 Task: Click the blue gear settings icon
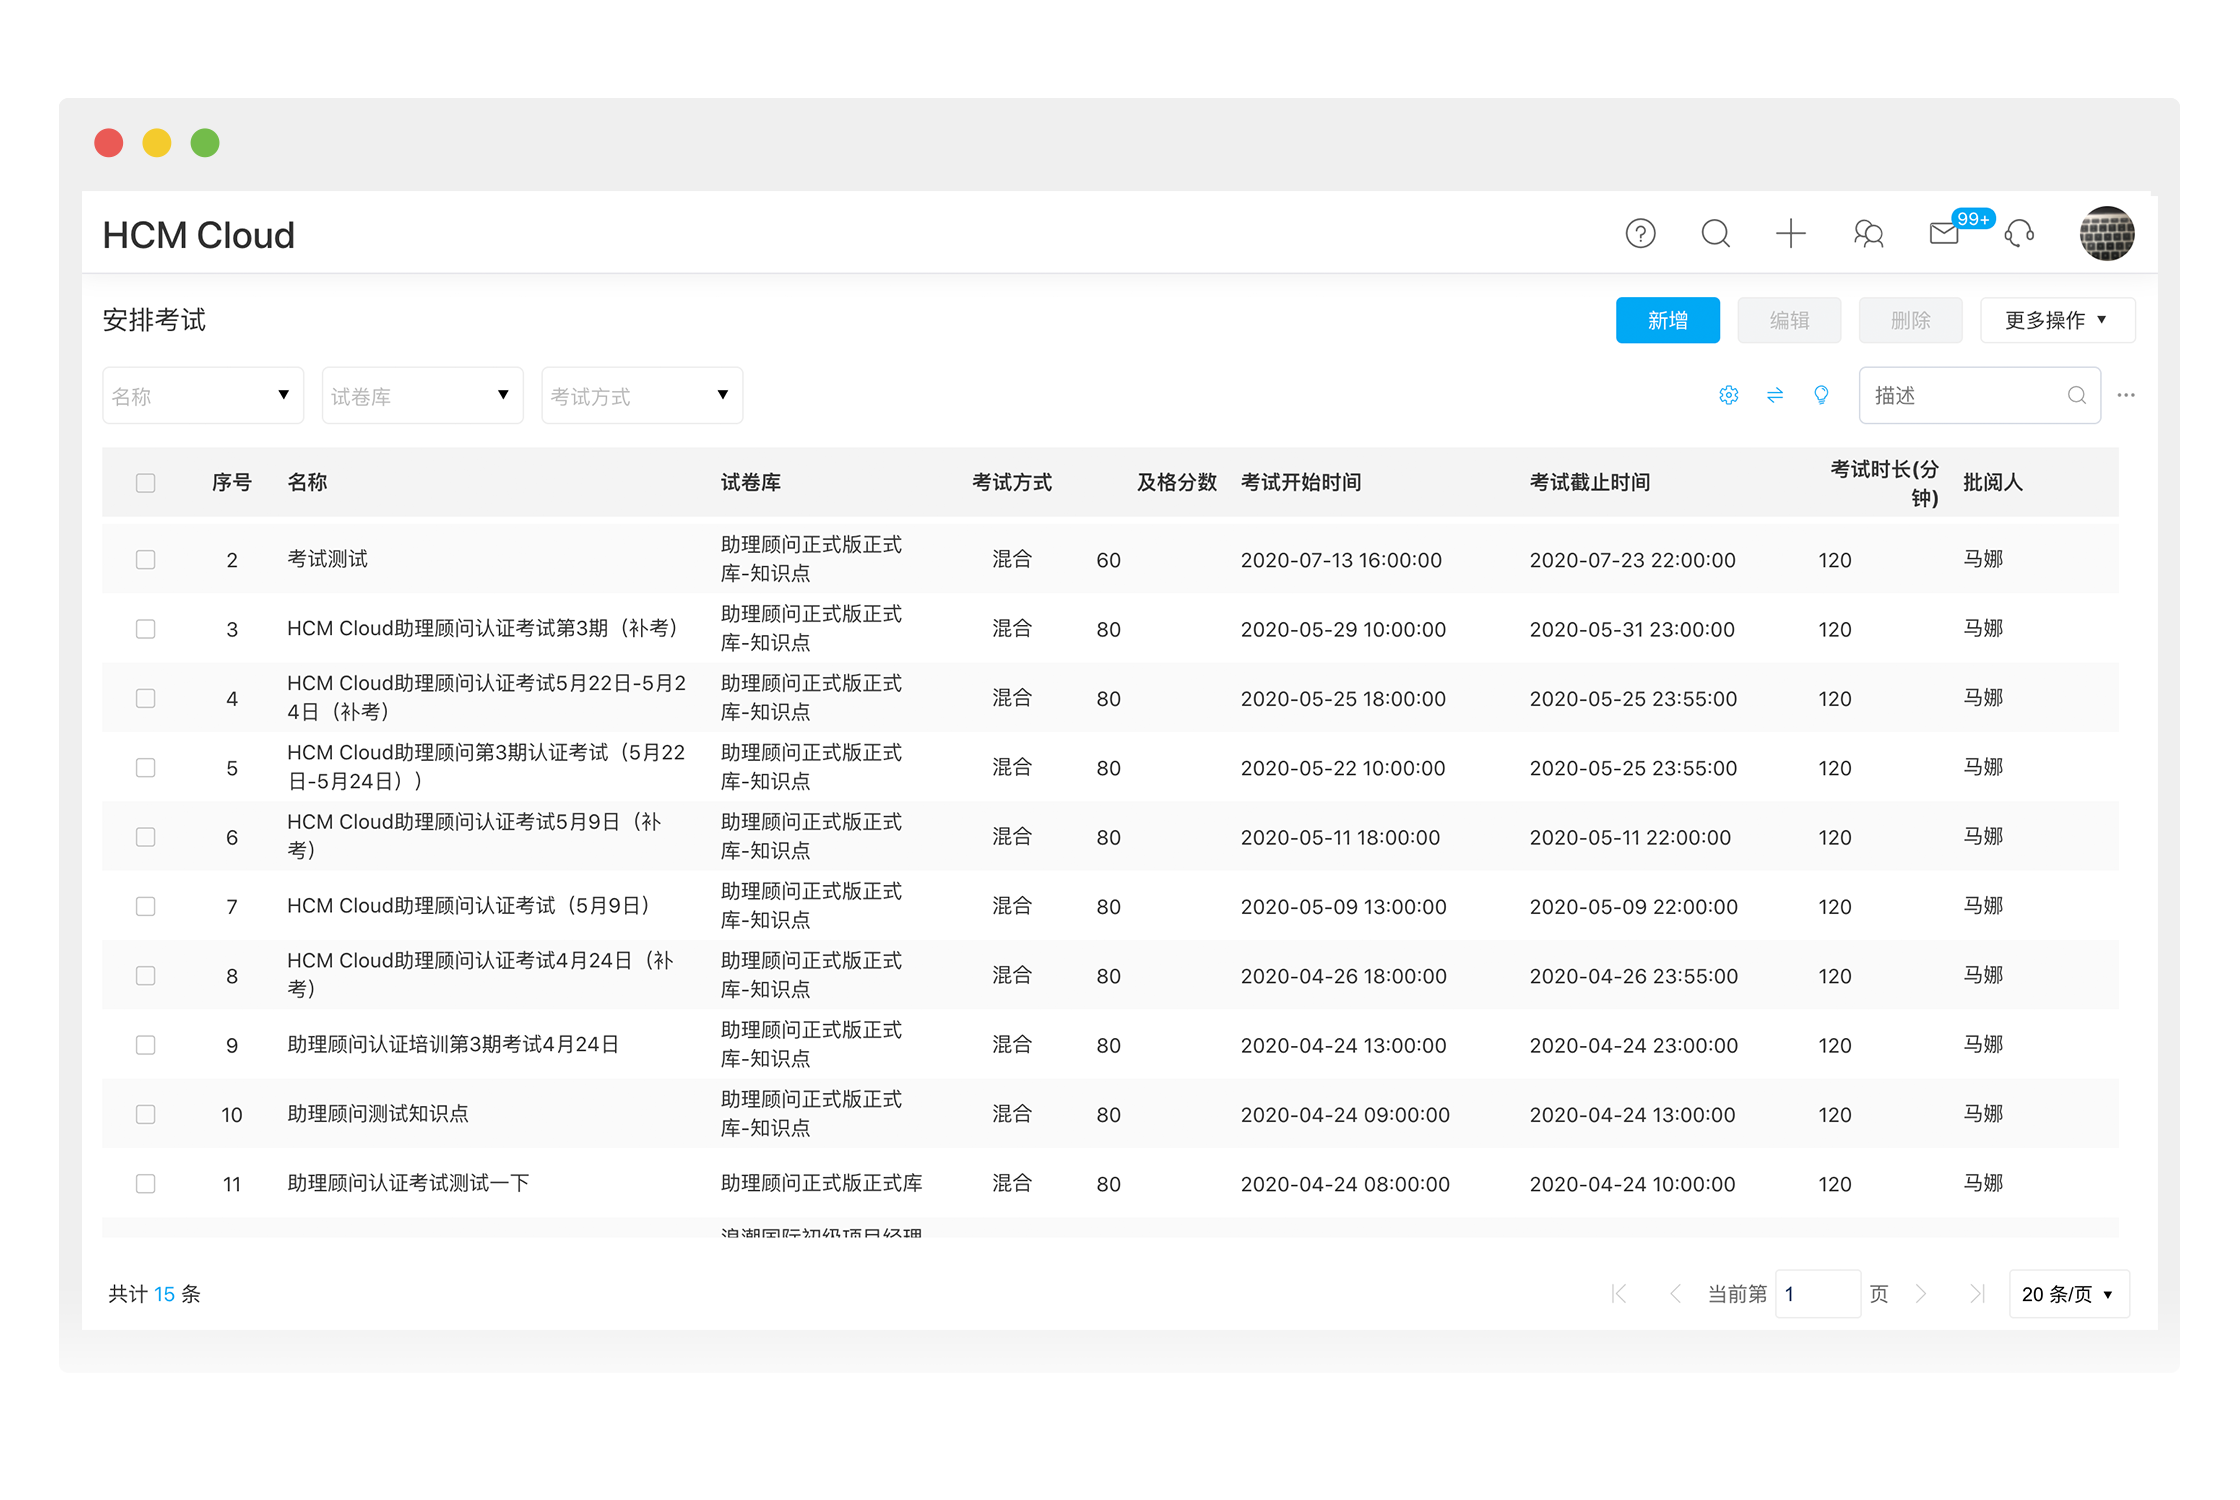tap(1729, 395)
